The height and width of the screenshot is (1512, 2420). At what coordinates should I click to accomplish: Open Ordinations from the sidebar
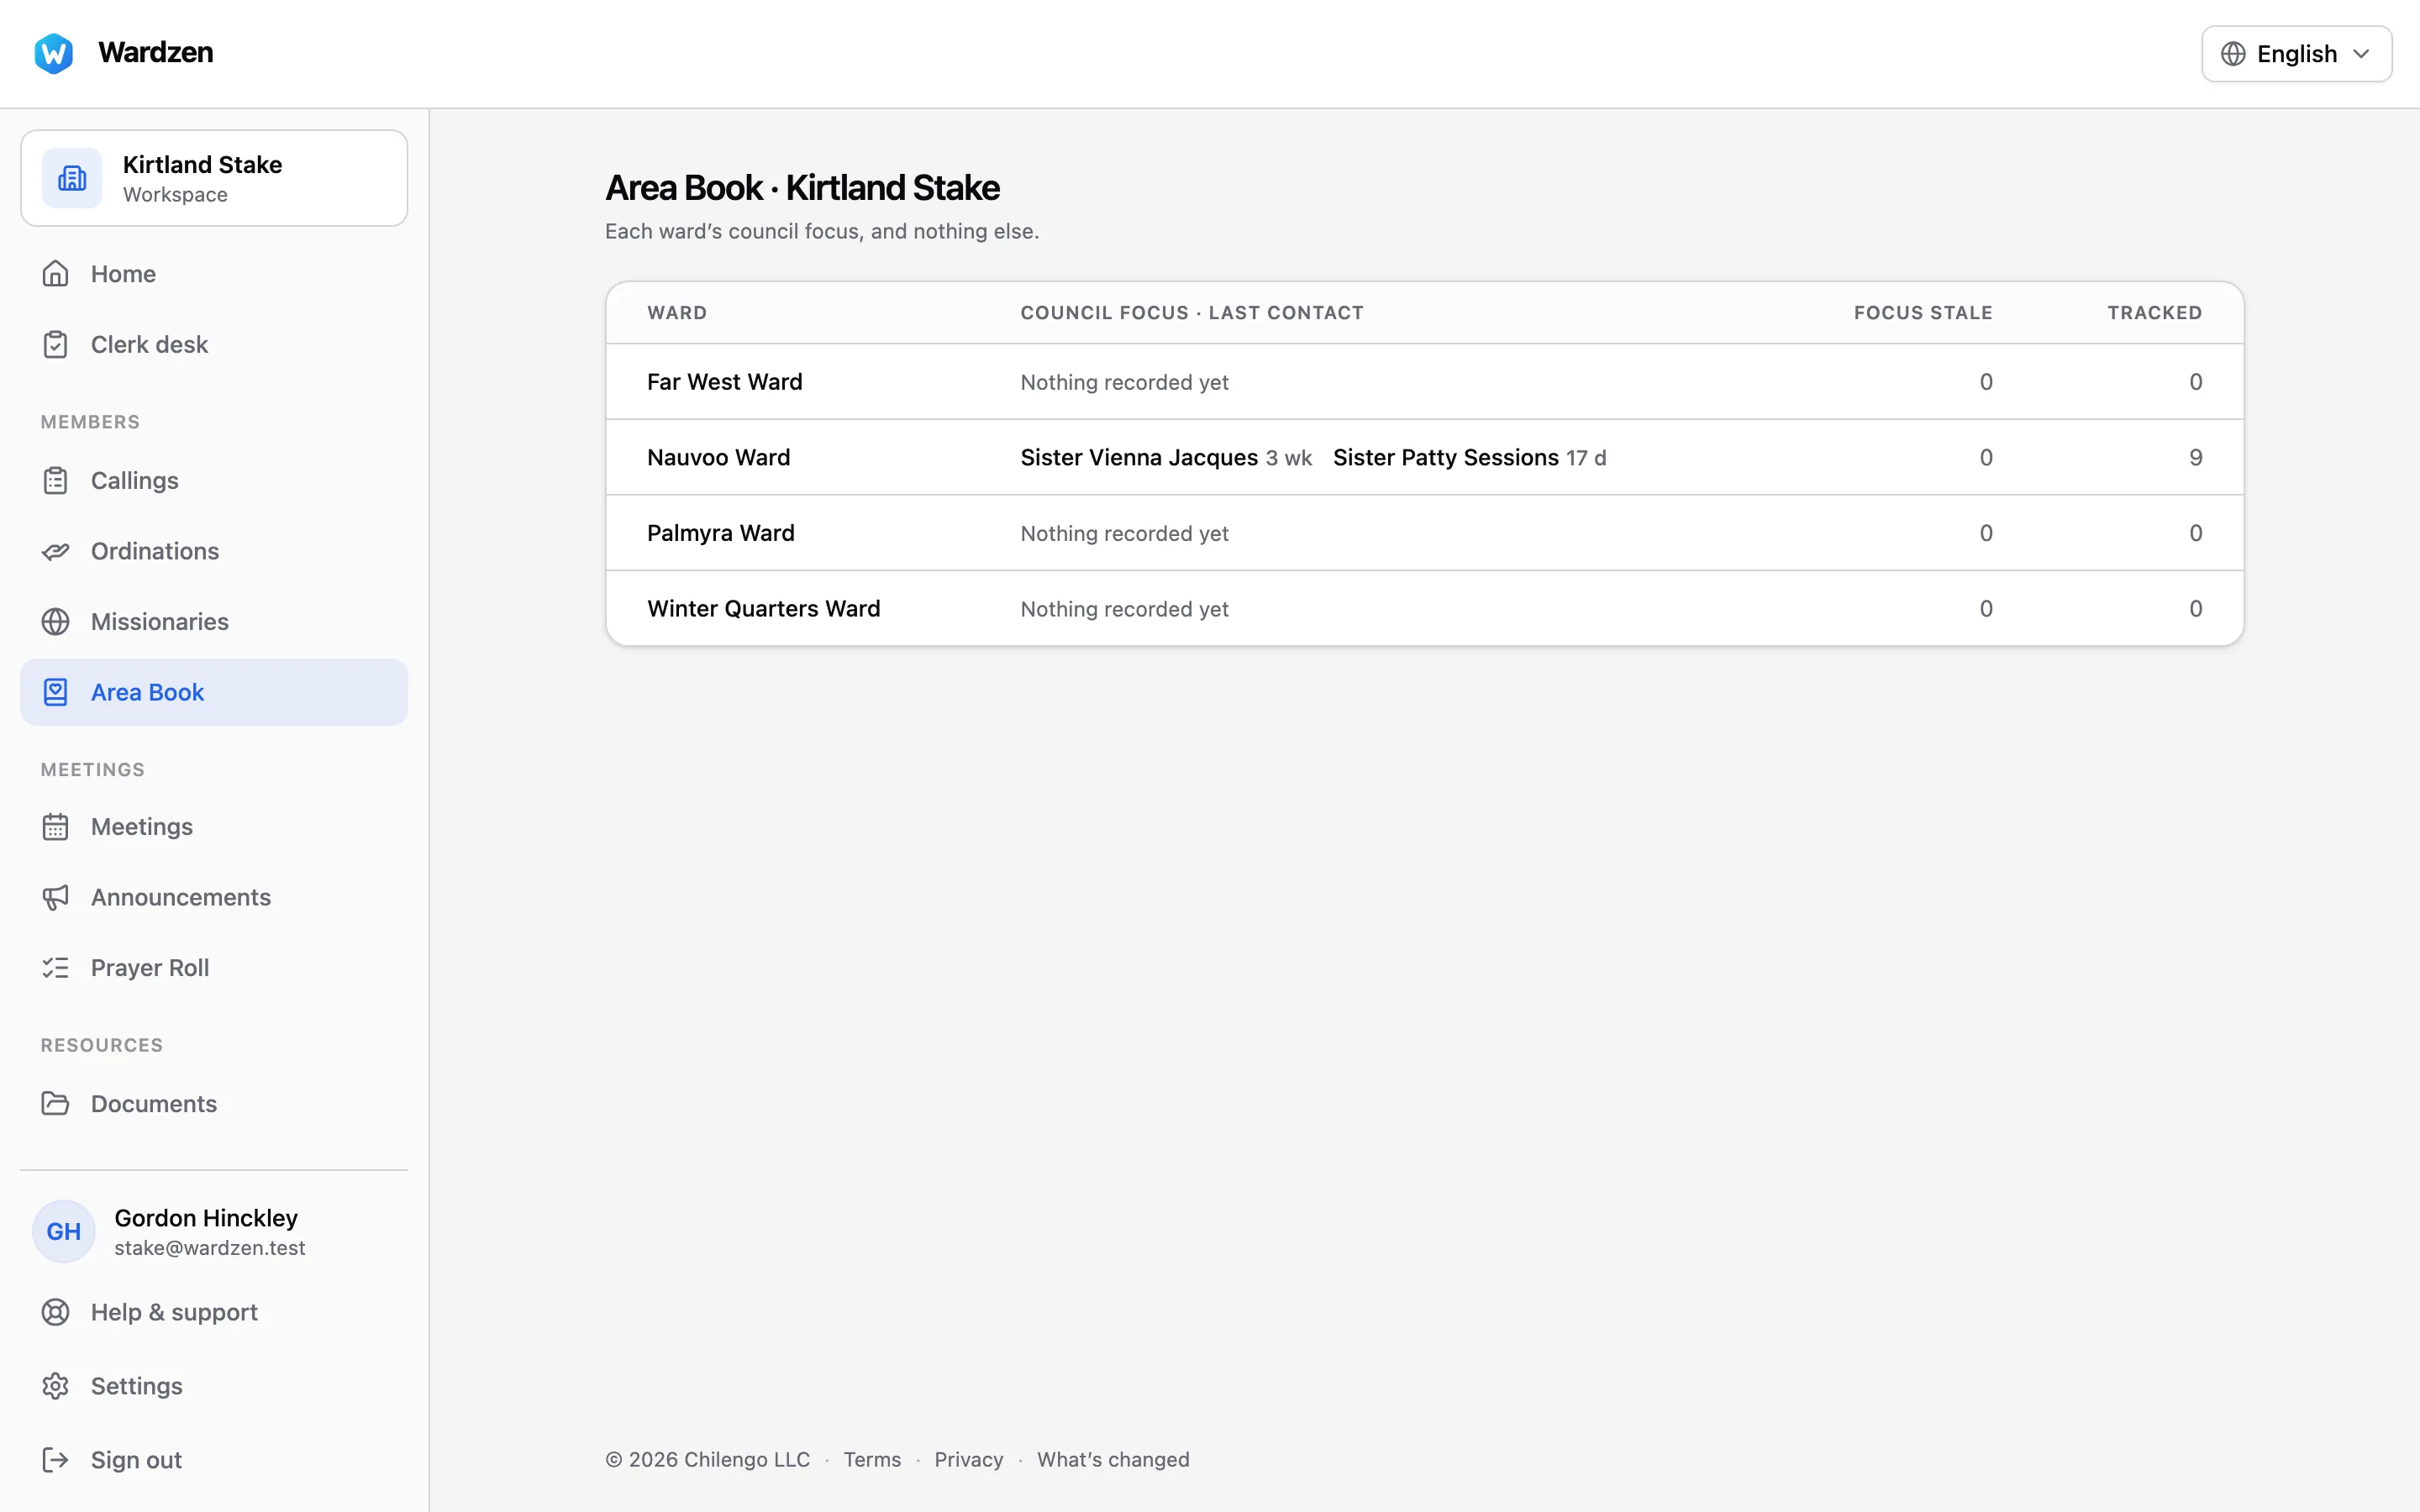(214, 551)
